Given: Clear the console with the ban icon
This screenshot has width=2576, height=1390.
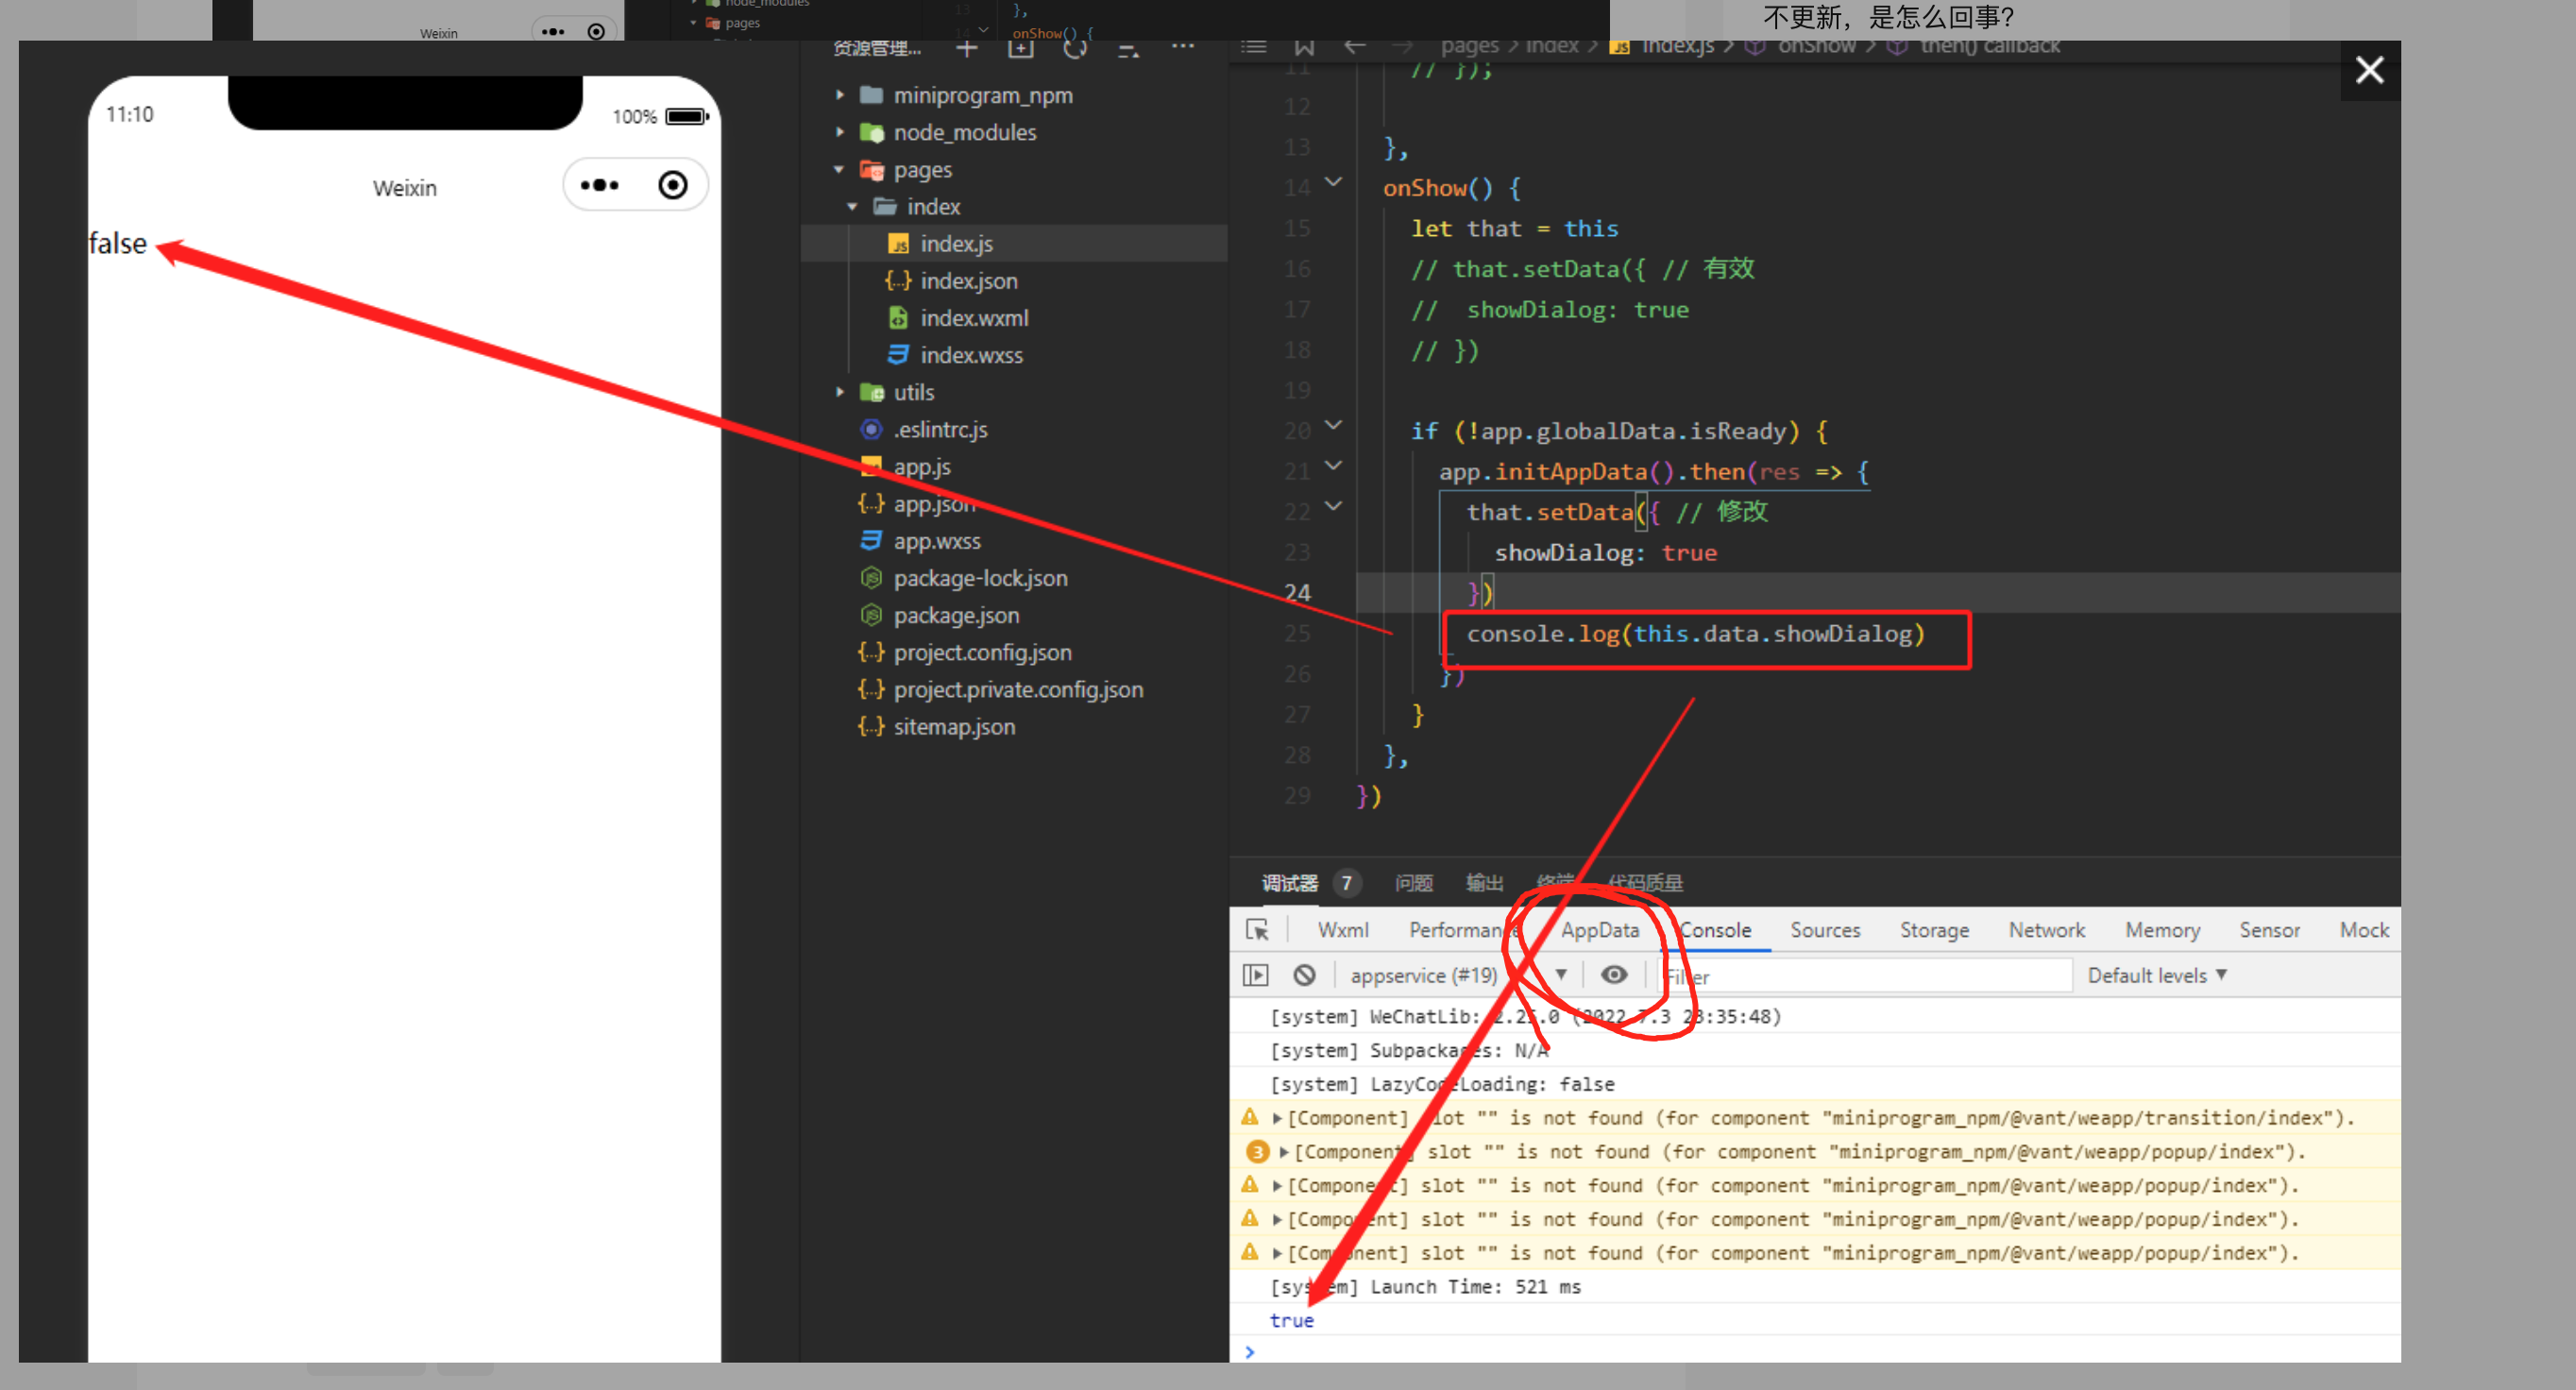Looking at the screenshot, I should (1304, 975).
